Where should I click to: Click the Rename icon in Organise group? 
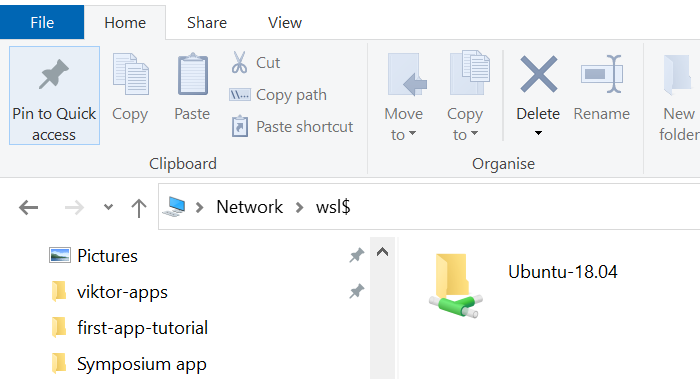601,74
